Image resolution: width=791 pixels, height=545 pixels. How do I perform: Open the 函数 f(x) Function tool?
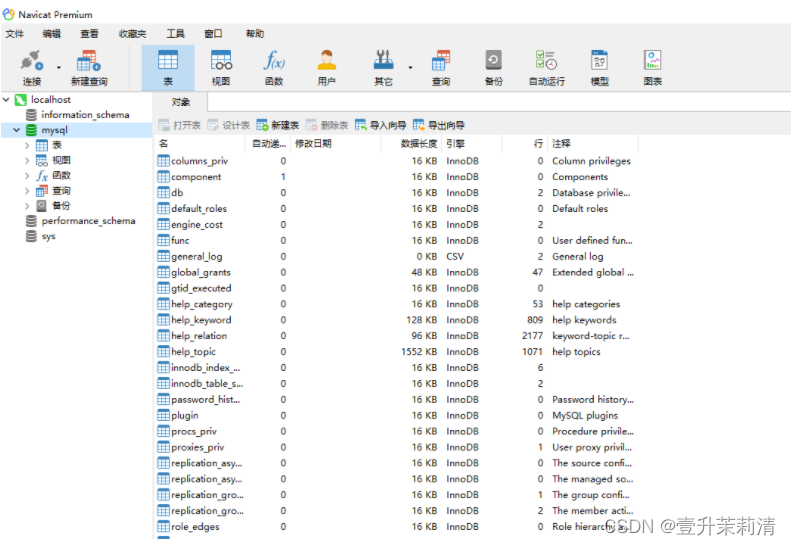(274, 67)
